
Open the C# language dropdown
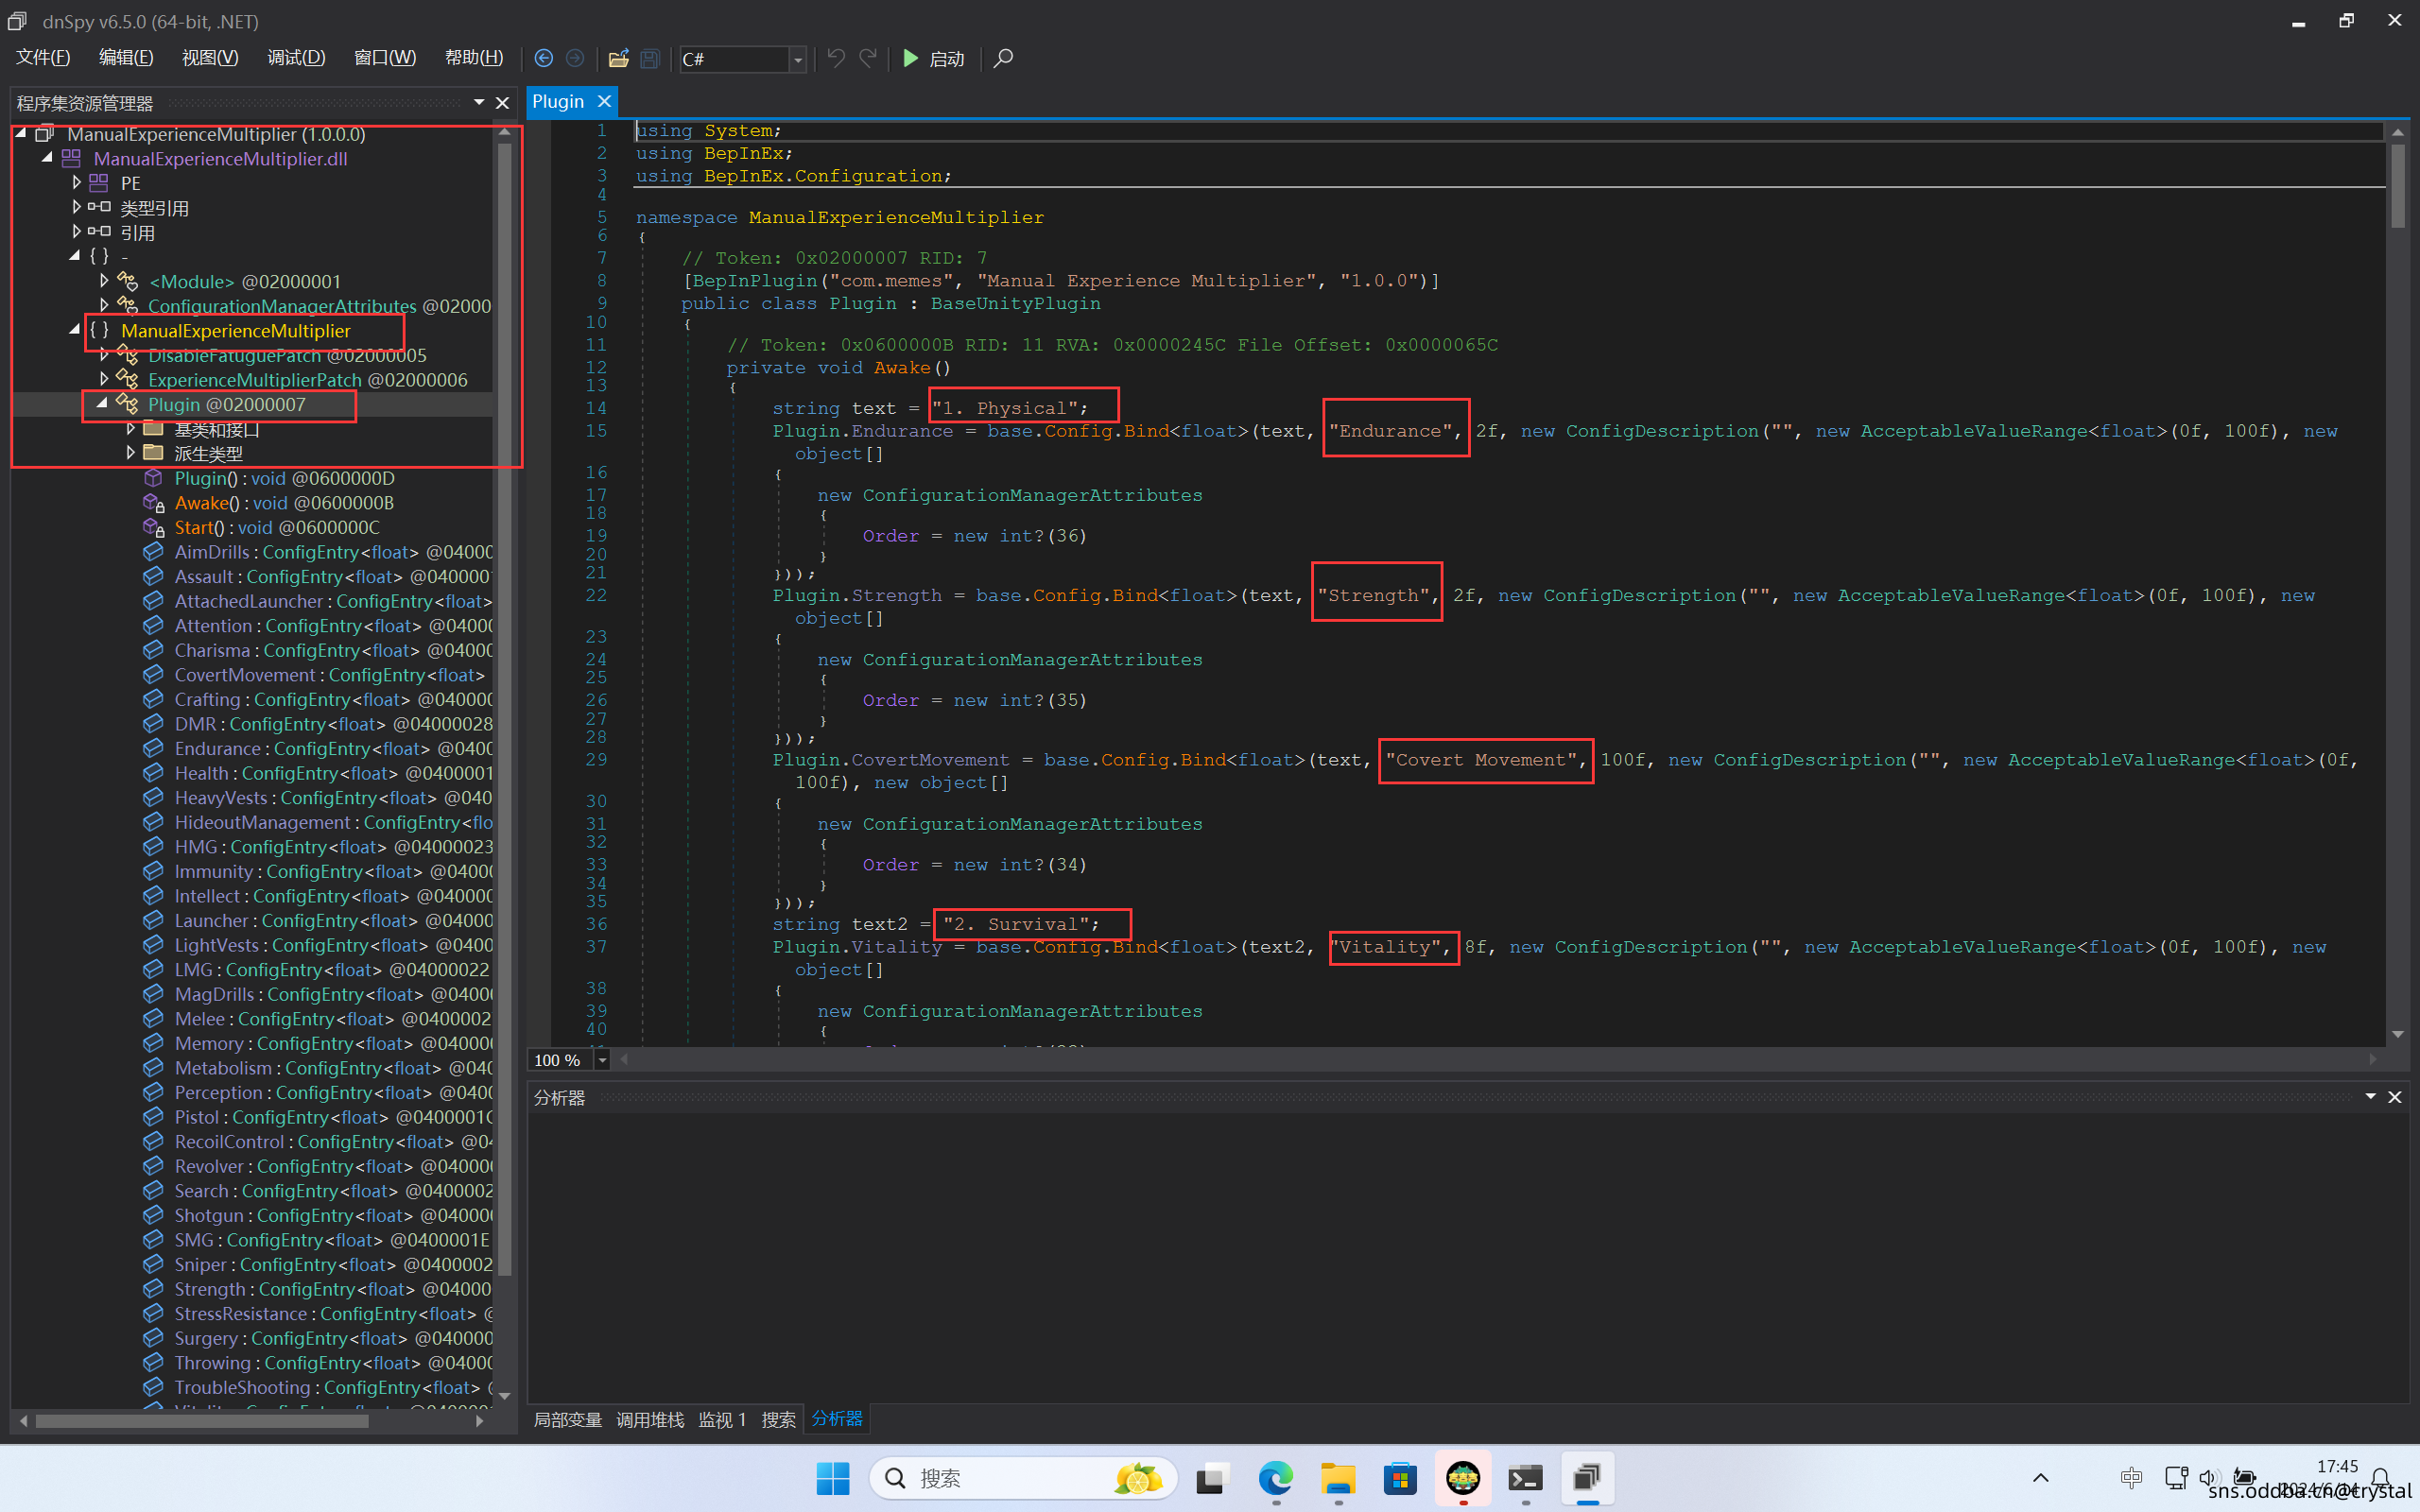tap(797, 59)
